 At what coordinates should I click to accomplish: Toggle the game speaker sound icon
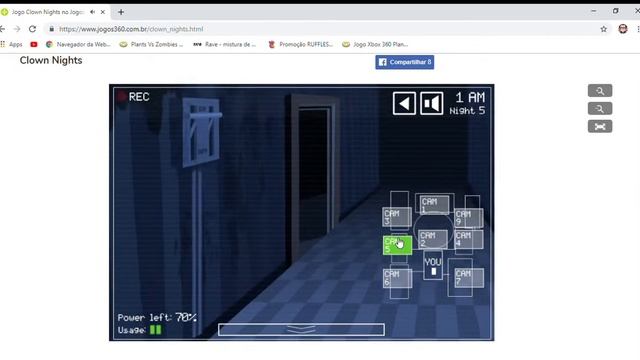(431, 103)
